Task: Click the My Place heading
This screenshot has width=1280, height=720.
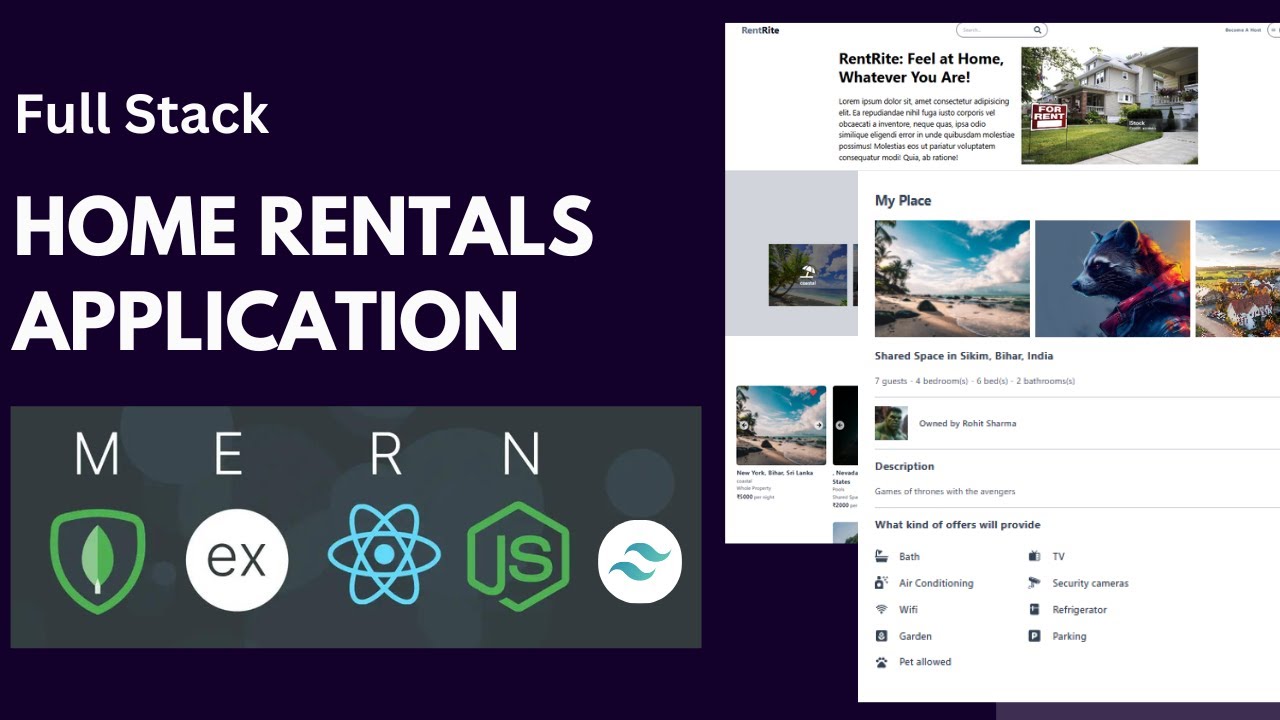Action: (903, 201)
